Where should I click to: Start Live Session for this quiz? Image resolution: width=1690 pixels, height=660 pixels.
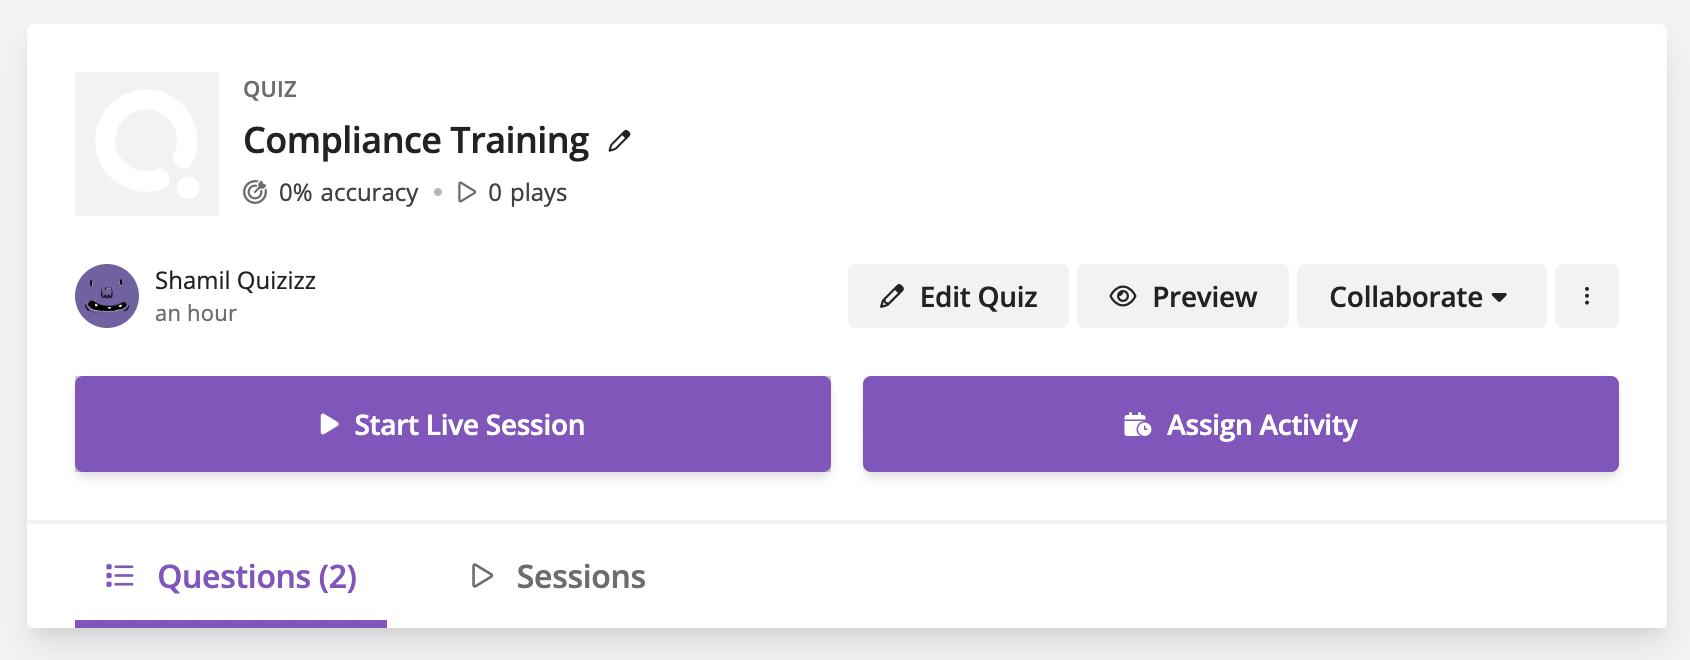(453, 424)
